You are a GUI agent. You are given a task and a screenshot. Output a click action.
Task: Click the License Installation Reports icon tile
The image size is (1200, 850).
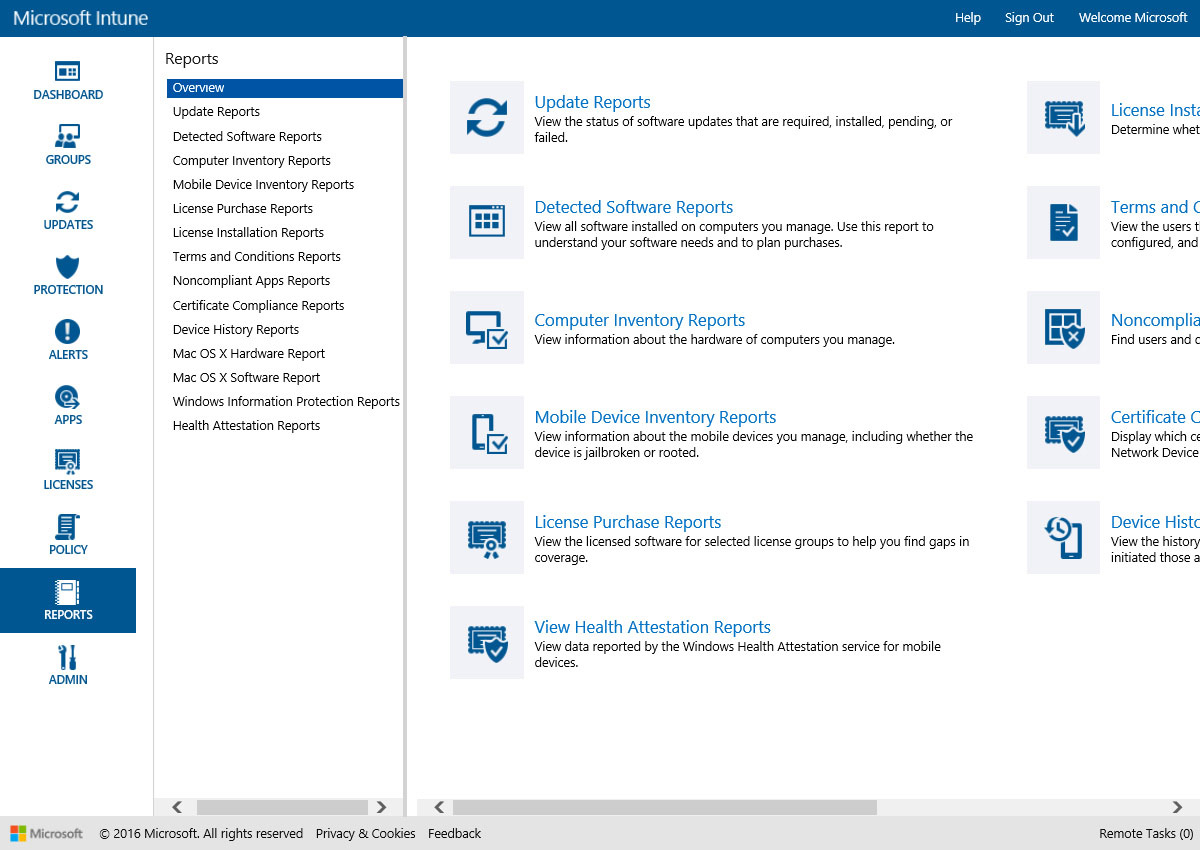pos(1064,117)
